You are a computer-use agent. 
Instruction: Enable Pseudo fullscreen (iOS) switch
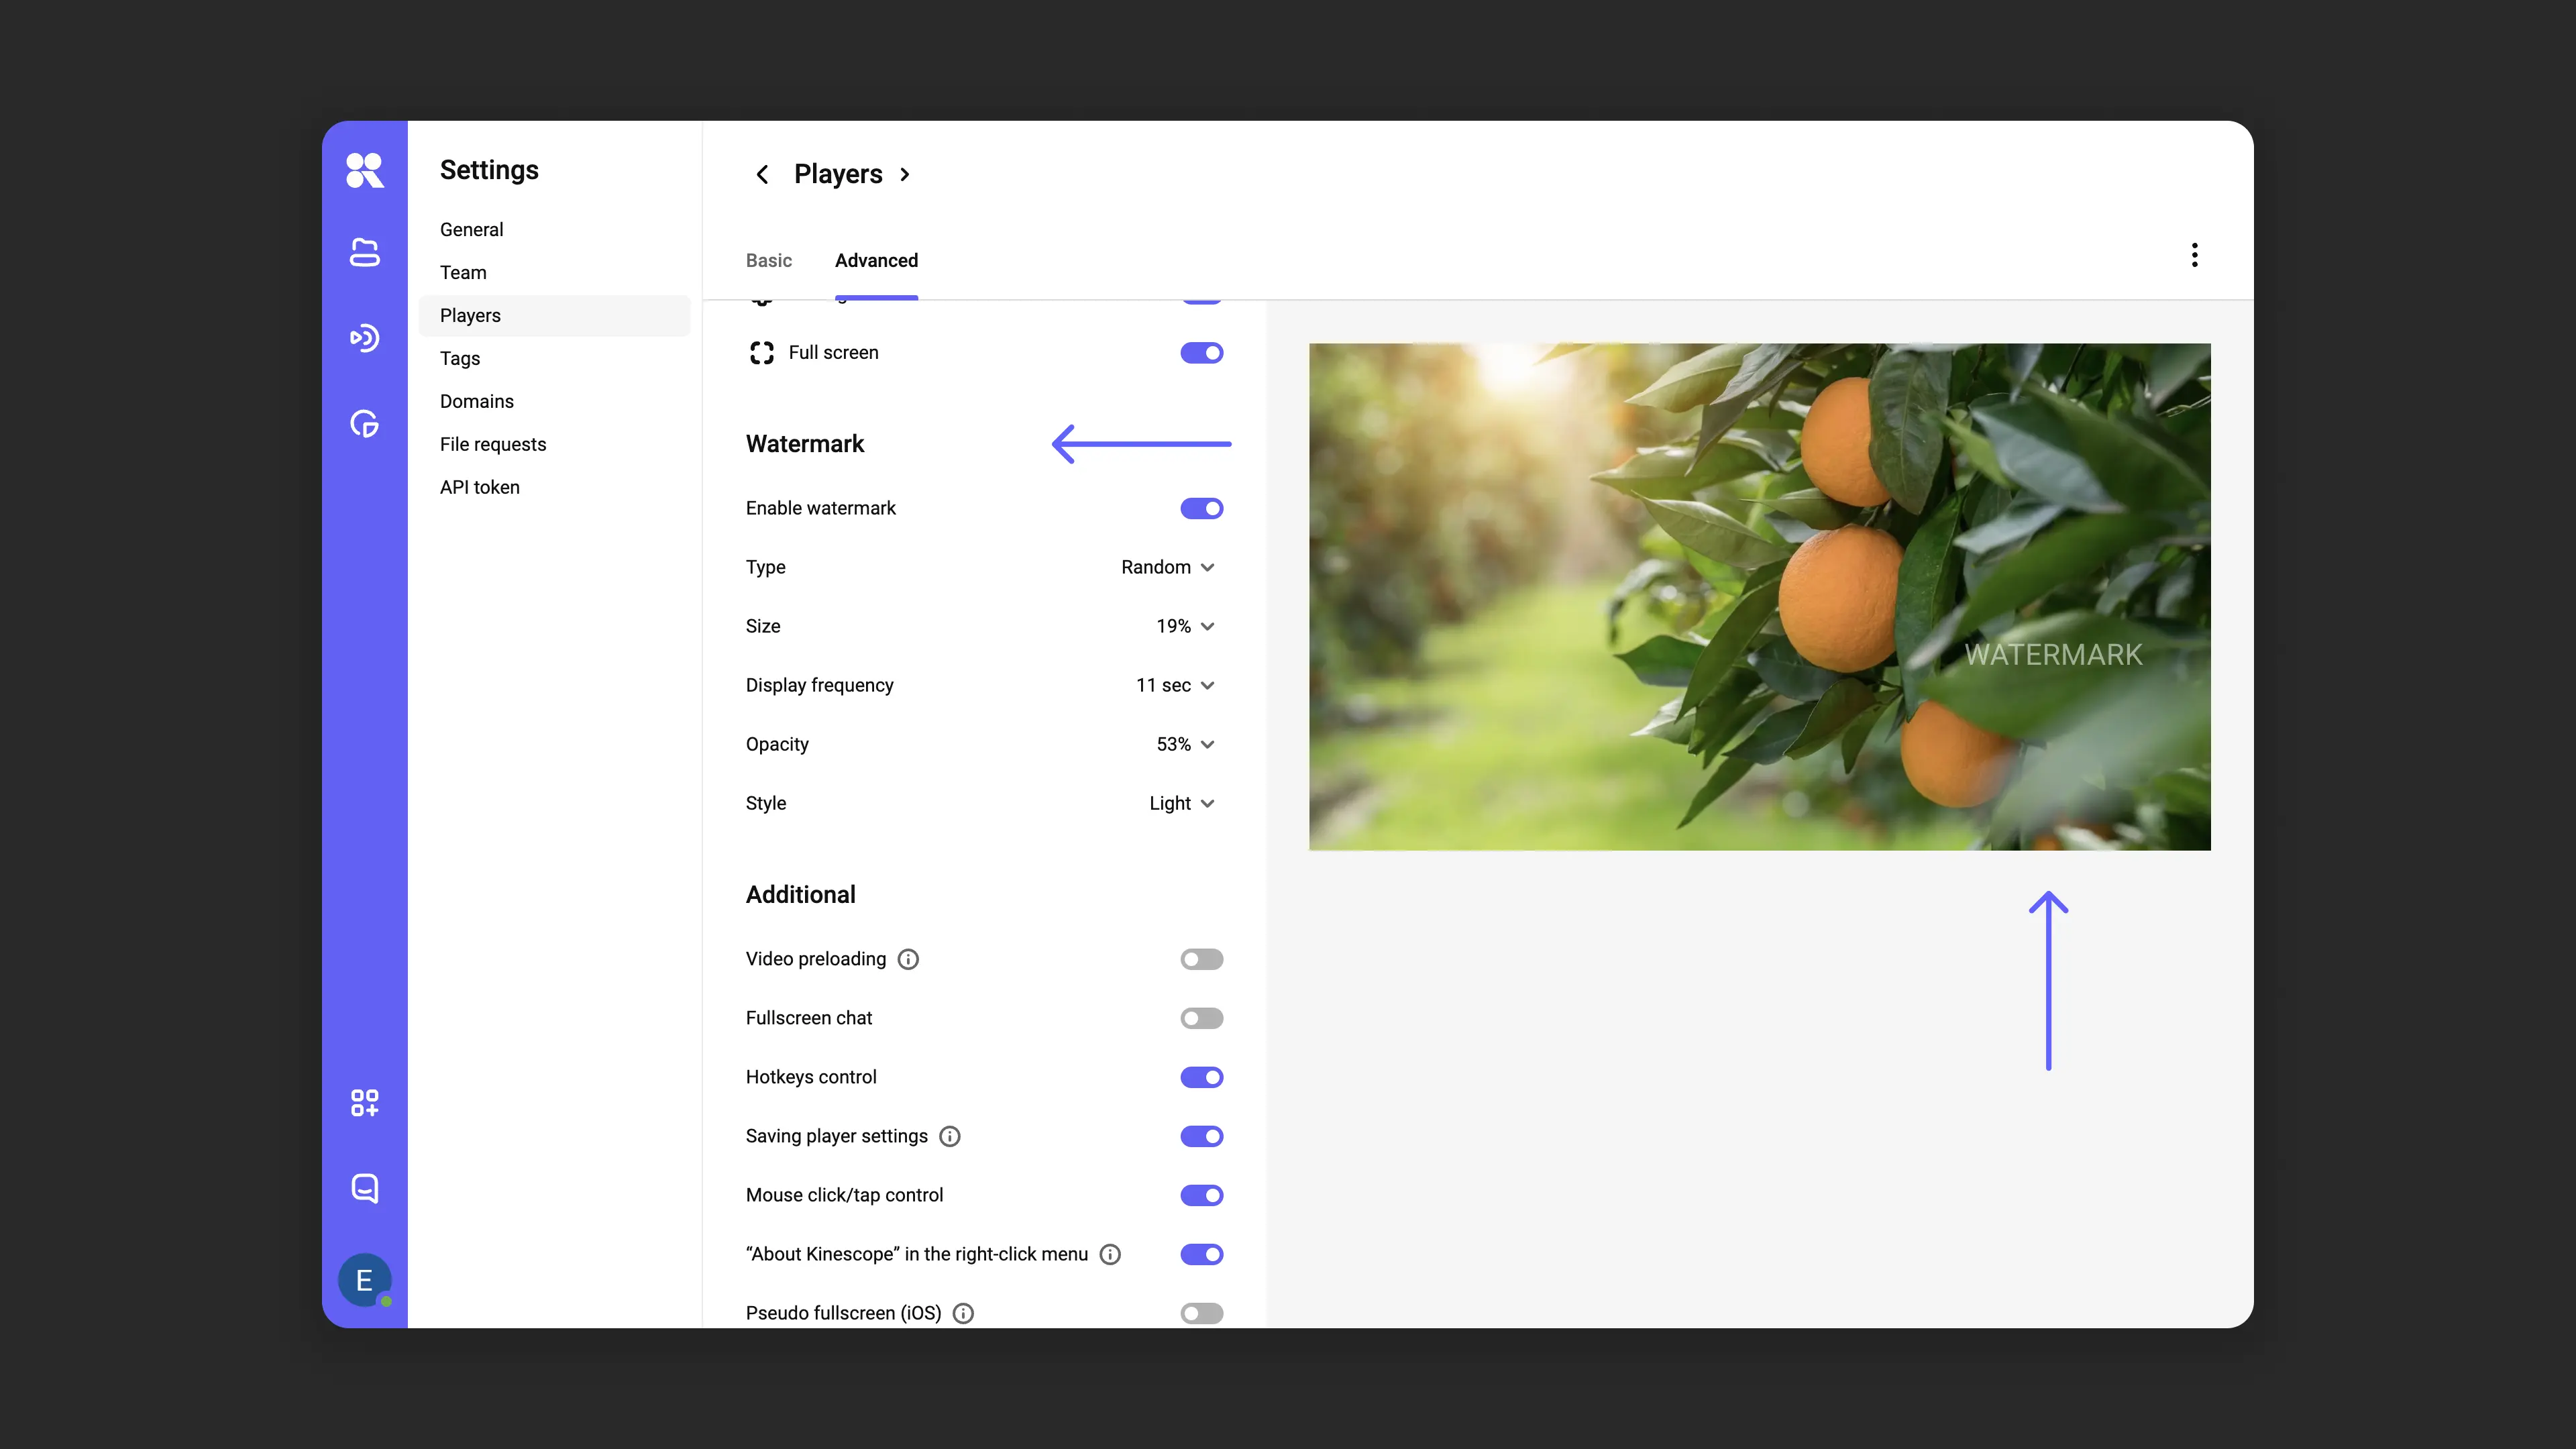click(x=1201, y=1313)
